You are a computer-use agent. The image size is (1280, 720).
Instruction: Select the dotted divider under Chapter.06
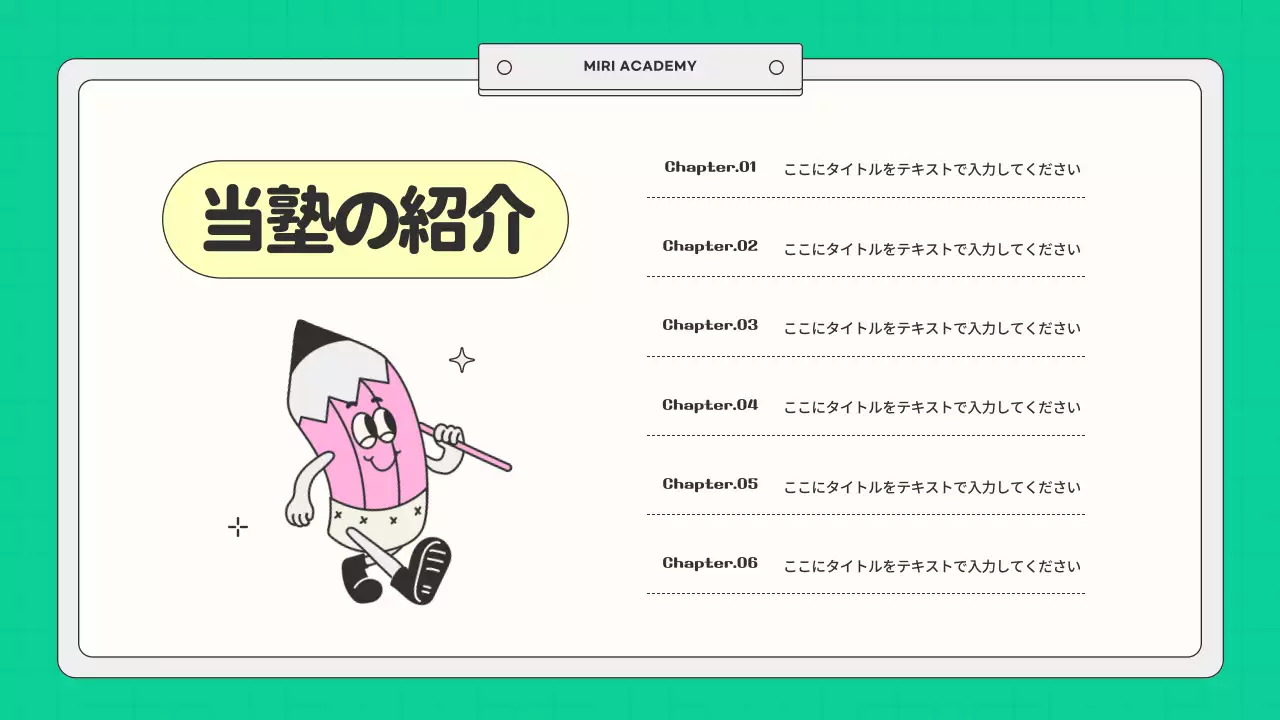coord(866,592)
